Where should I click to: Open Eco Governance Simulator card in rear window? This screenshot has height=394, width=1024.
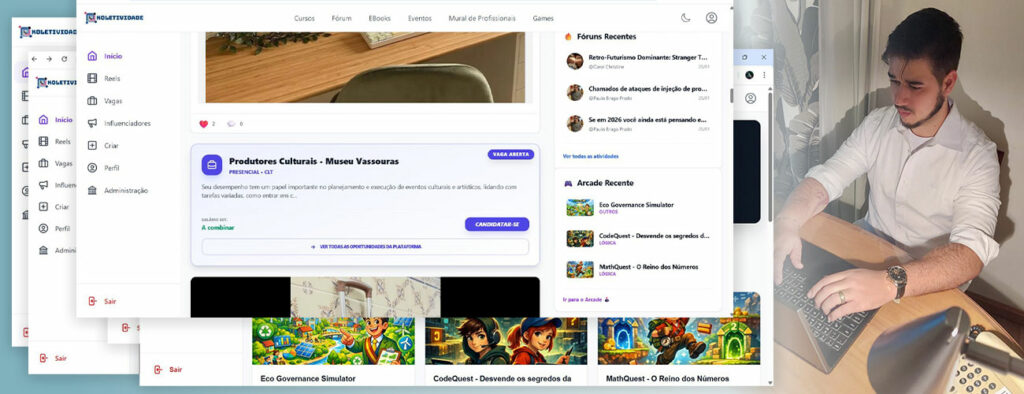(x=333, y=352)
